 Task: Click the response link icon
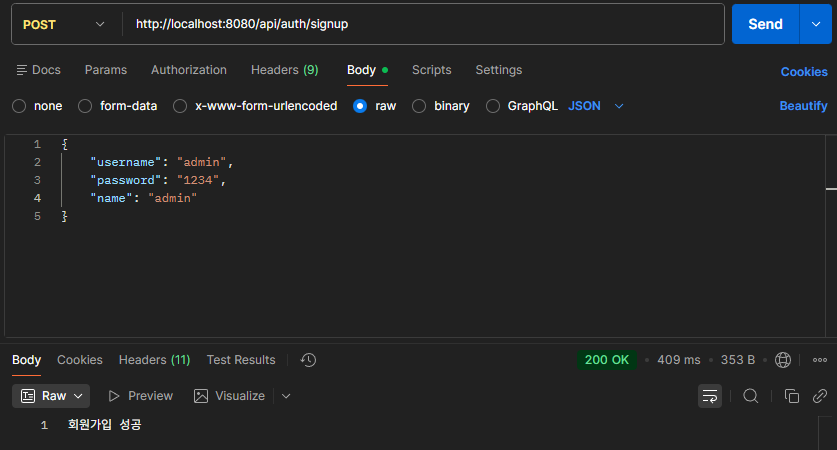pyautogui.click(x=820, y=396)
